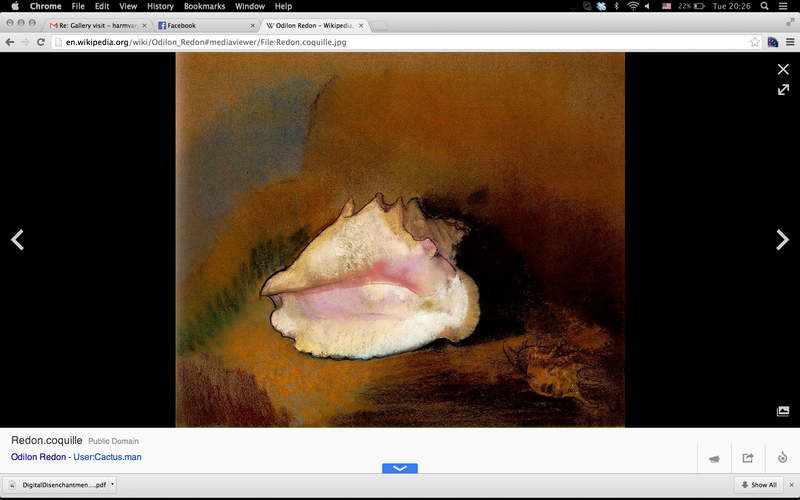Close the downloads bar
The image size is (800, 500).
point(791,485)
